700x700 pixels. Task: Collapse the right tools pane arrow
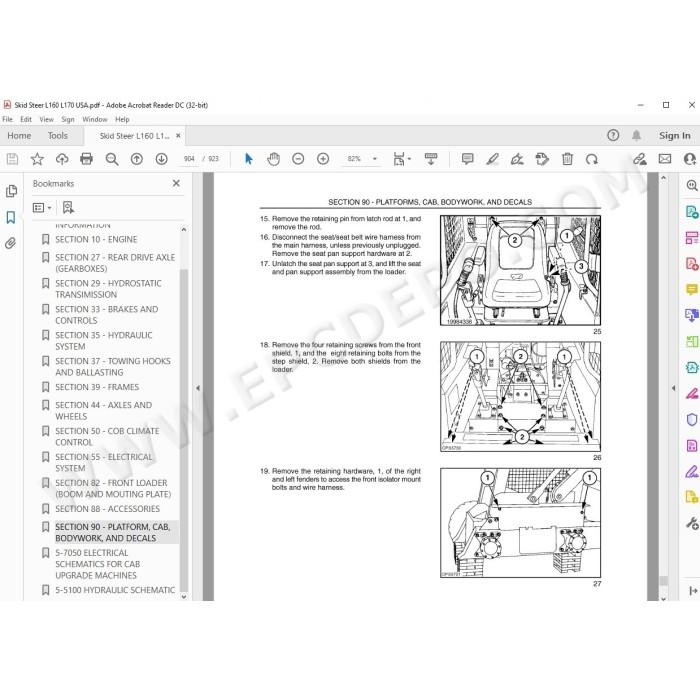(x=674, y=388)
